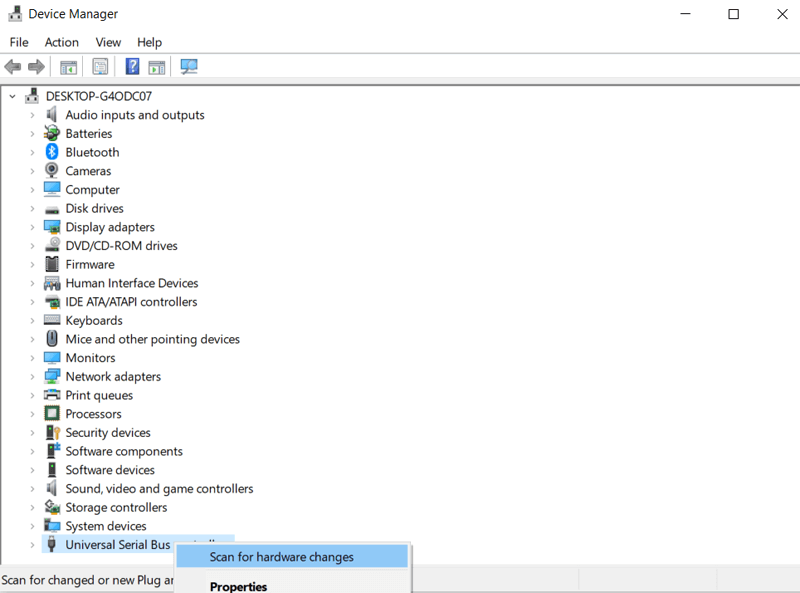Collapse the DESKTOP-G4ODC07 root node
This screenshot has width=800, height=593.
[13, 96]
